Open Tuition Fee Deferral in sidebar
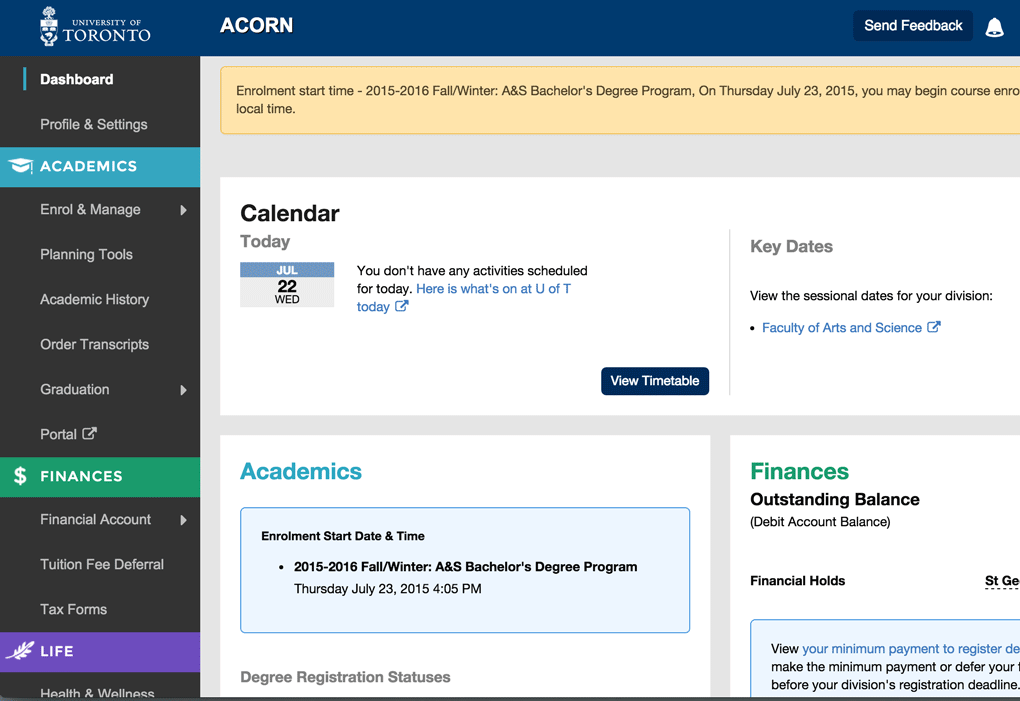Image resolution: width=1020 pixels, height=701 pixels. click(x=101, y=564)
